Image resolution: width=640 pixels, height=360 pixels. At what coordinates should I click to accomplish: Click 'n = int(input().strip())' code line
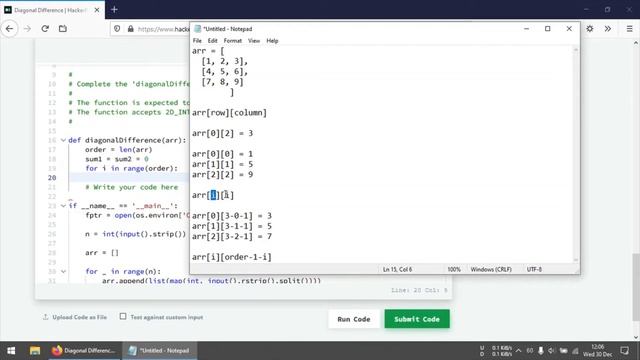point(136,234)
